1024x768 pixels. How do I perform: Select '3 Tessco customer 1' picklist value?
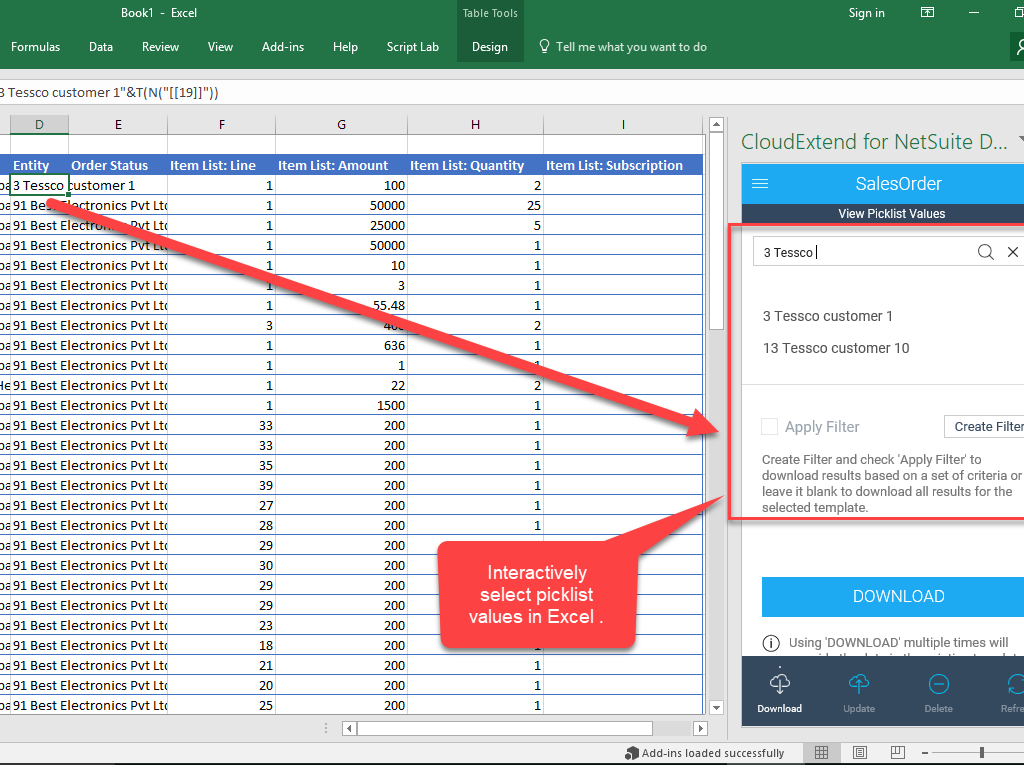pos(827,316)
